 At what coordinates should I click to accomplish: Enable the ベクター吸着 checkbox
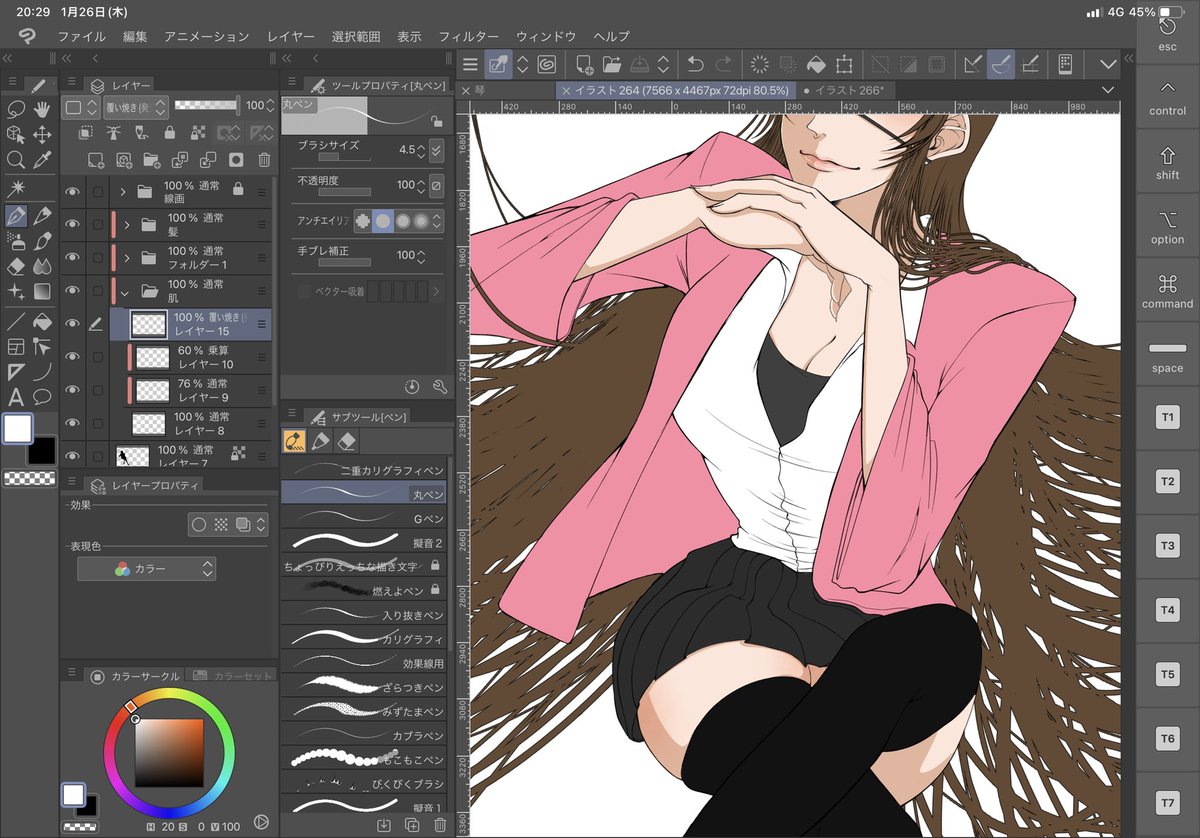304,292
